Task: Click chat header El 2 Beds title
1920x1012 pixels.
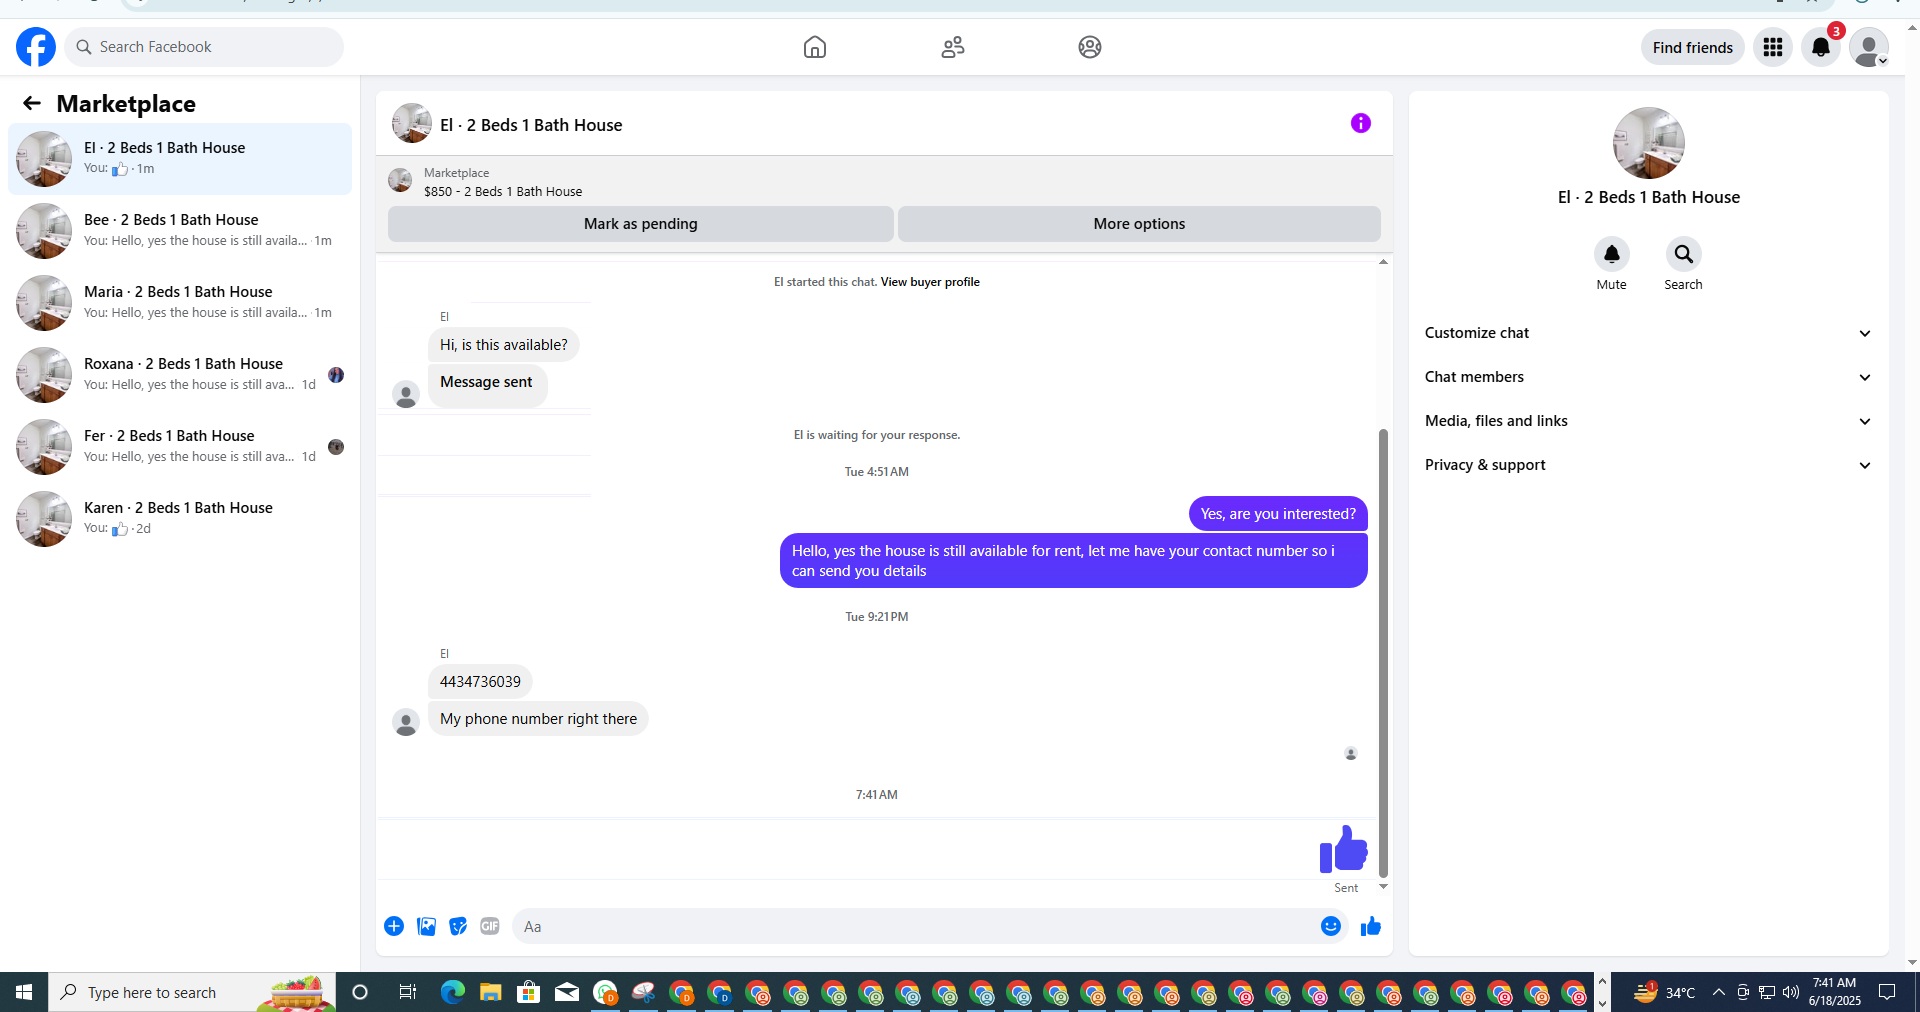Action: pyautogui.click(x=531, y=125)
